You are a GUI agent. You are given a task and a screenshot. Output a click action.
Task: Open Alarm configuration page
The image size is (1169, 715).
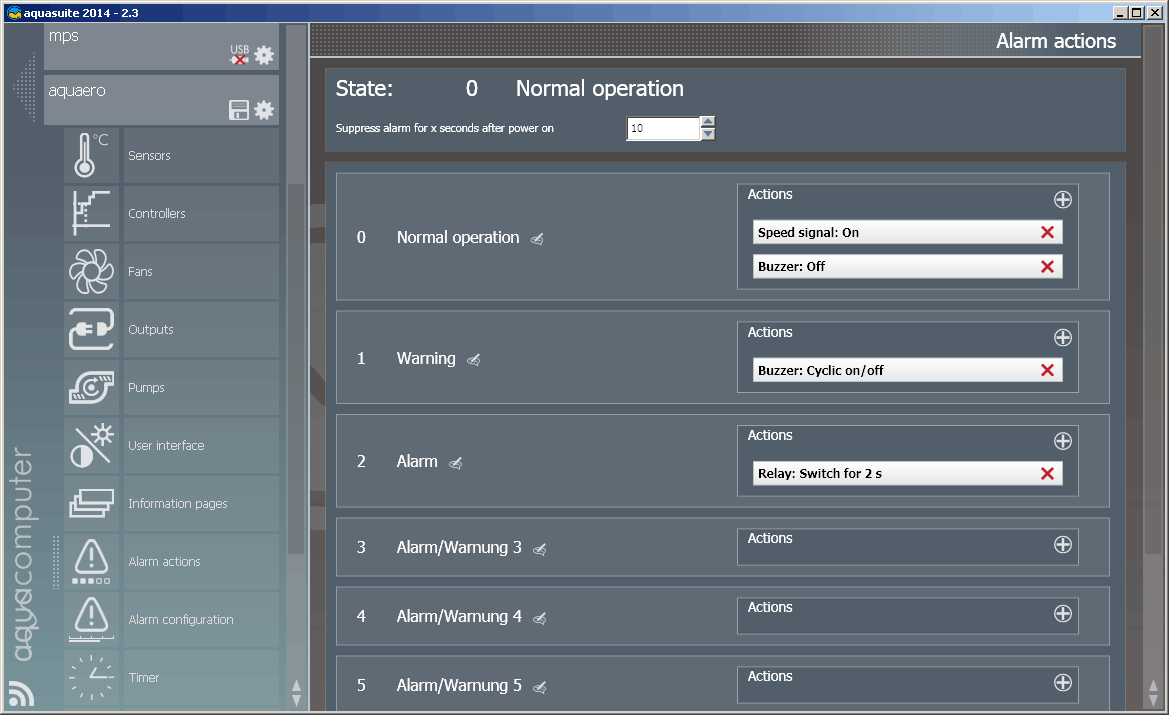pos(180,619)
